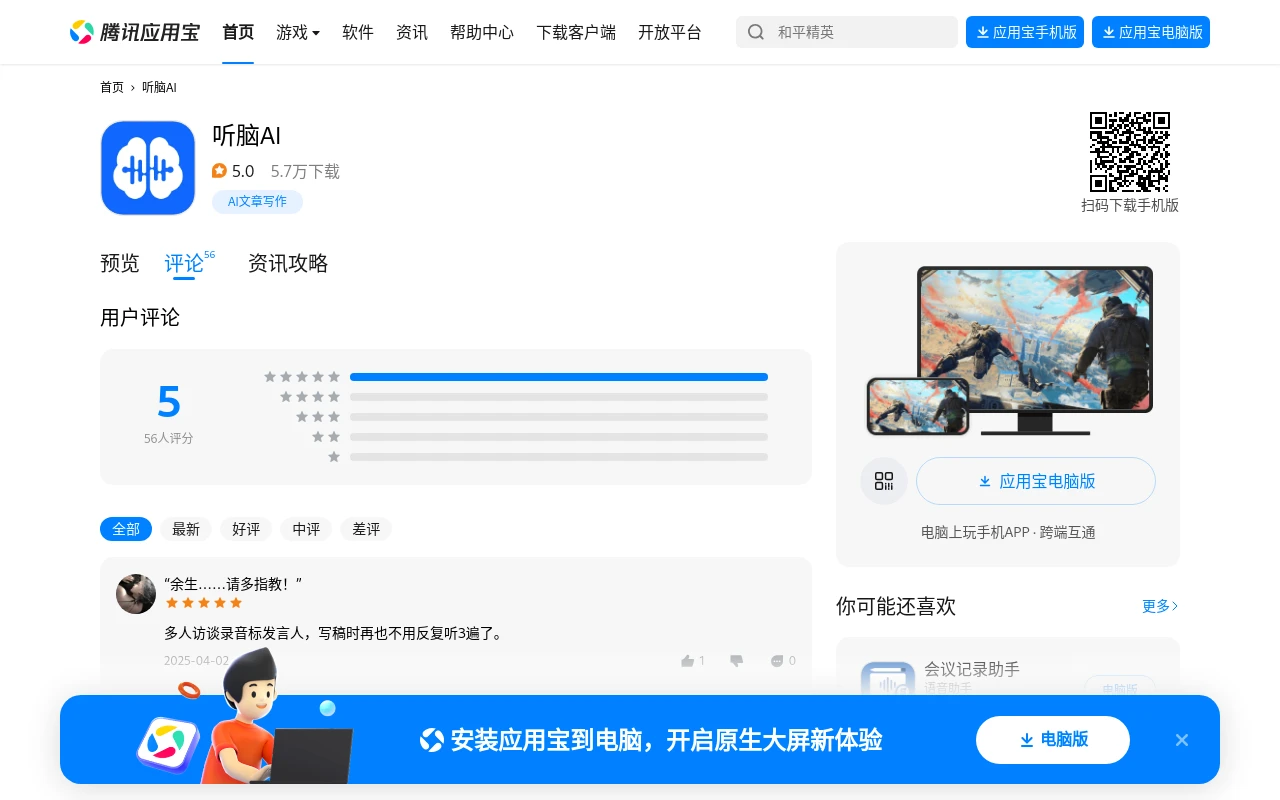This screenshot has width=1280, height=800.
Task: Click the Tencent AppStore logo icon
Action: tap(83, 31)
